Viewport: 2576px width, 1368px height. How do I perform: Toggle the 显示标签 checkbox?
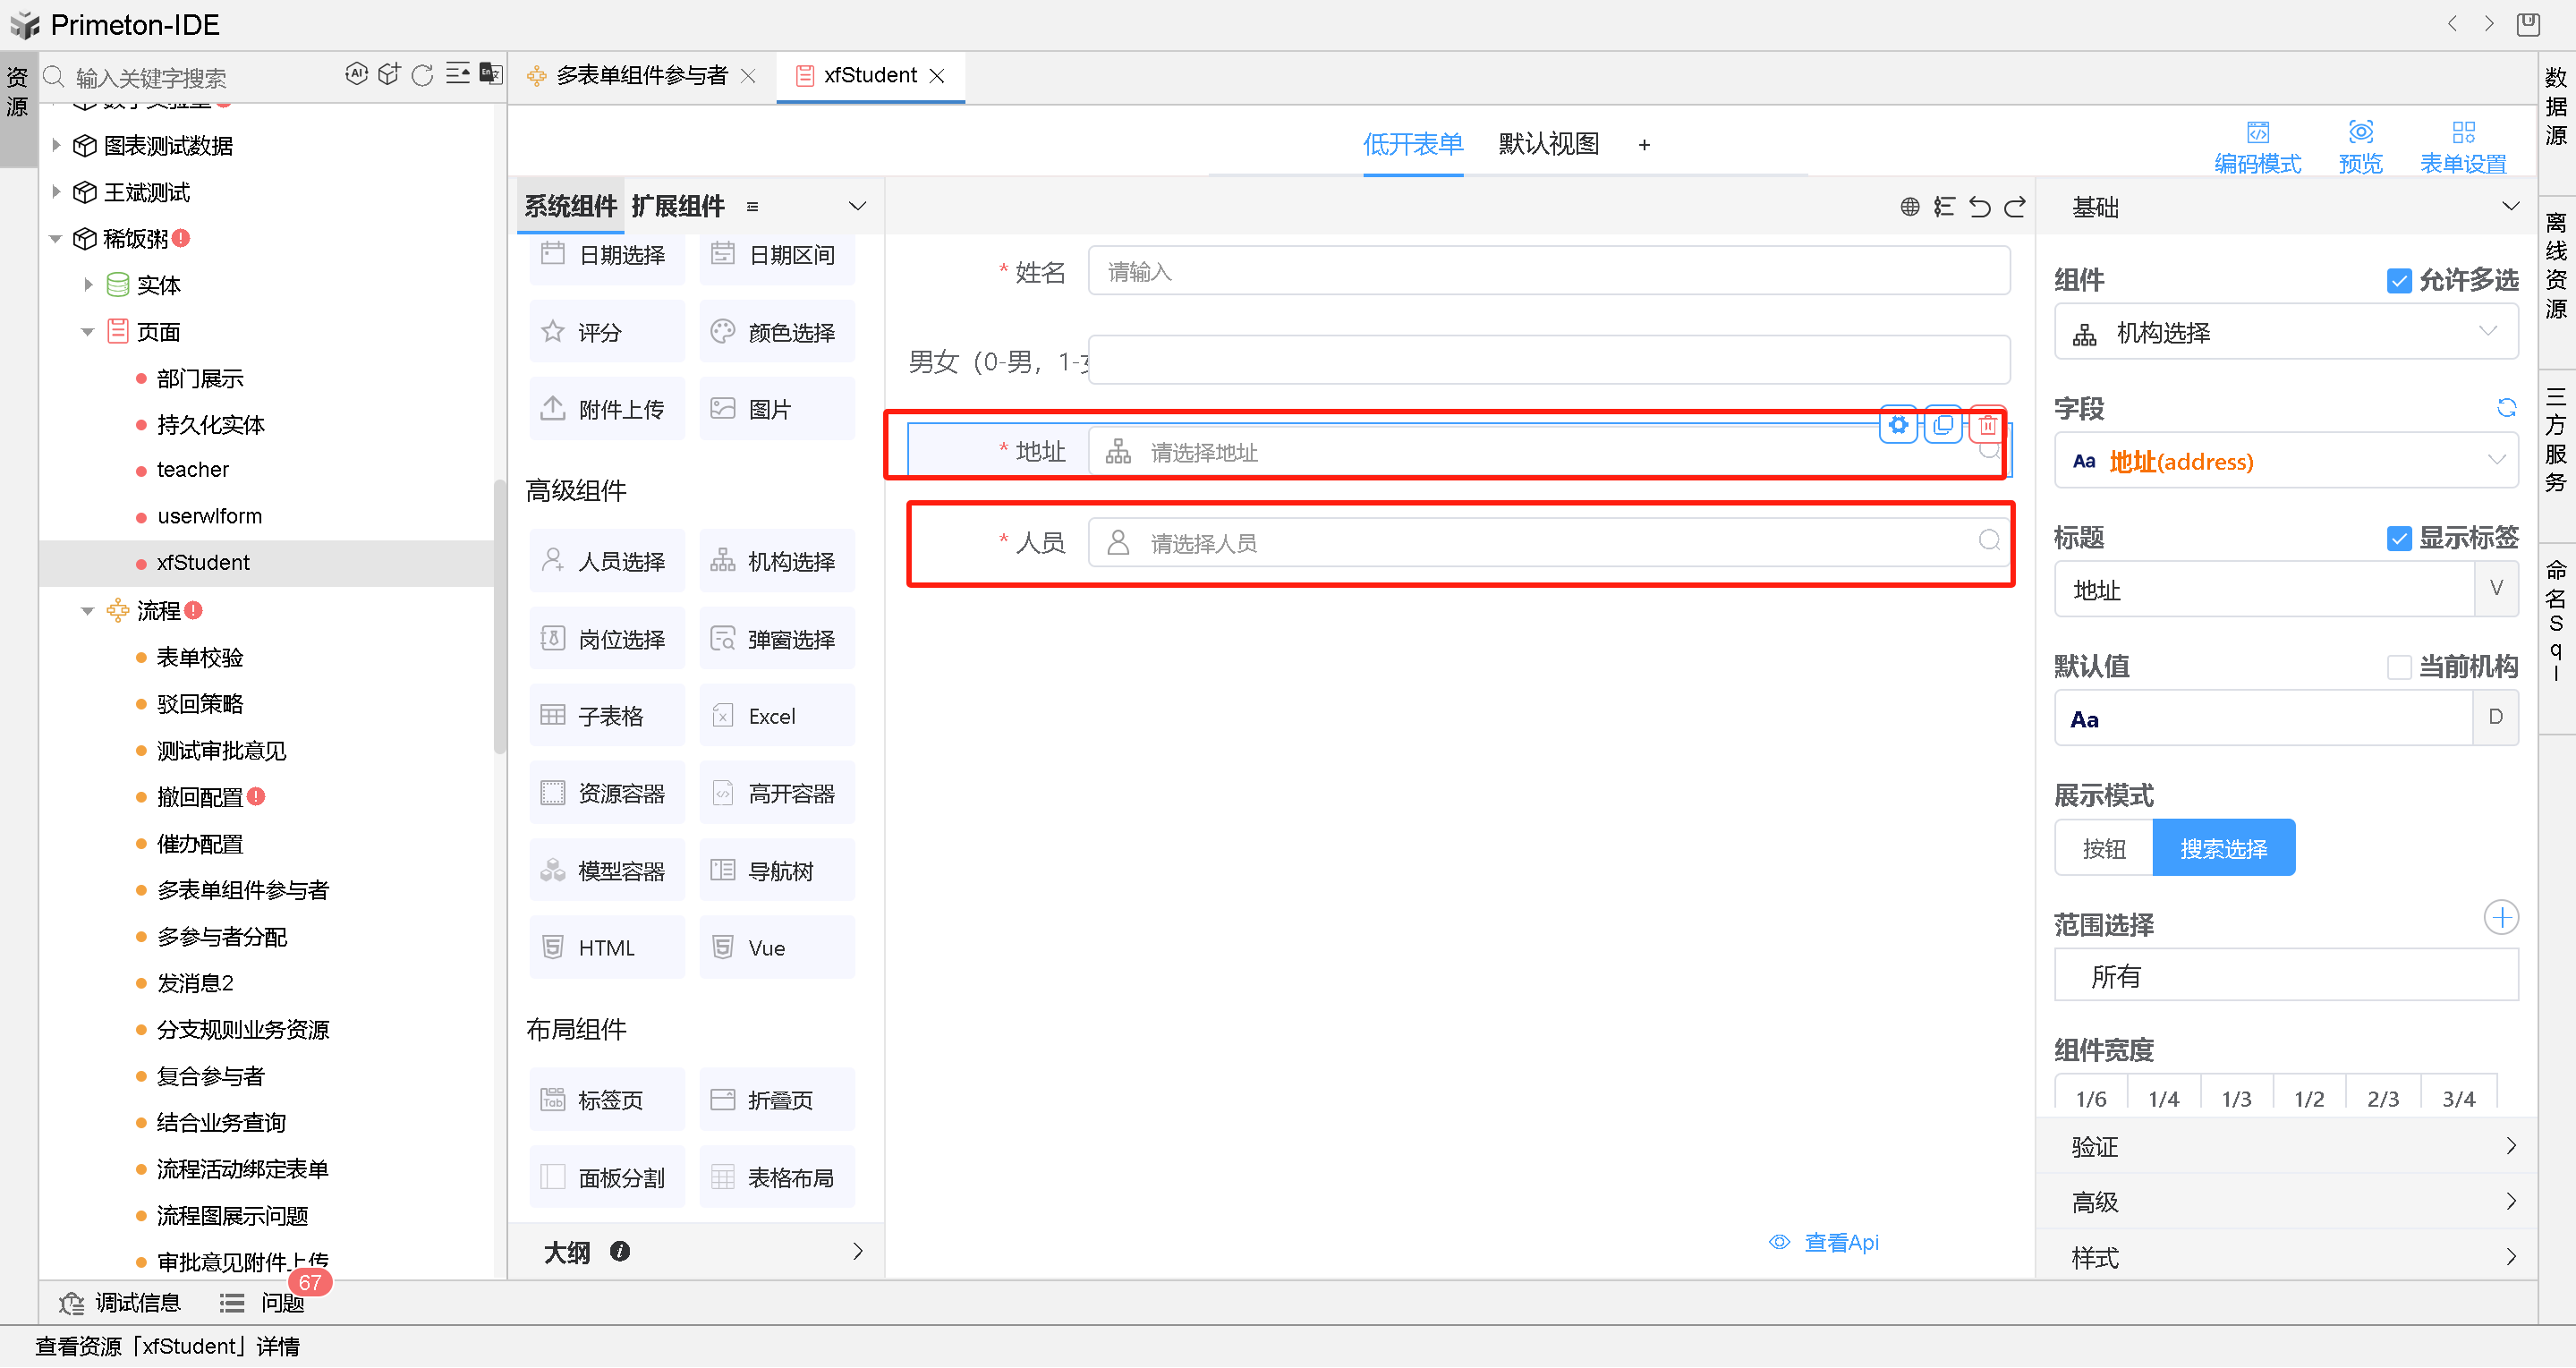[x=2398, y=539]
